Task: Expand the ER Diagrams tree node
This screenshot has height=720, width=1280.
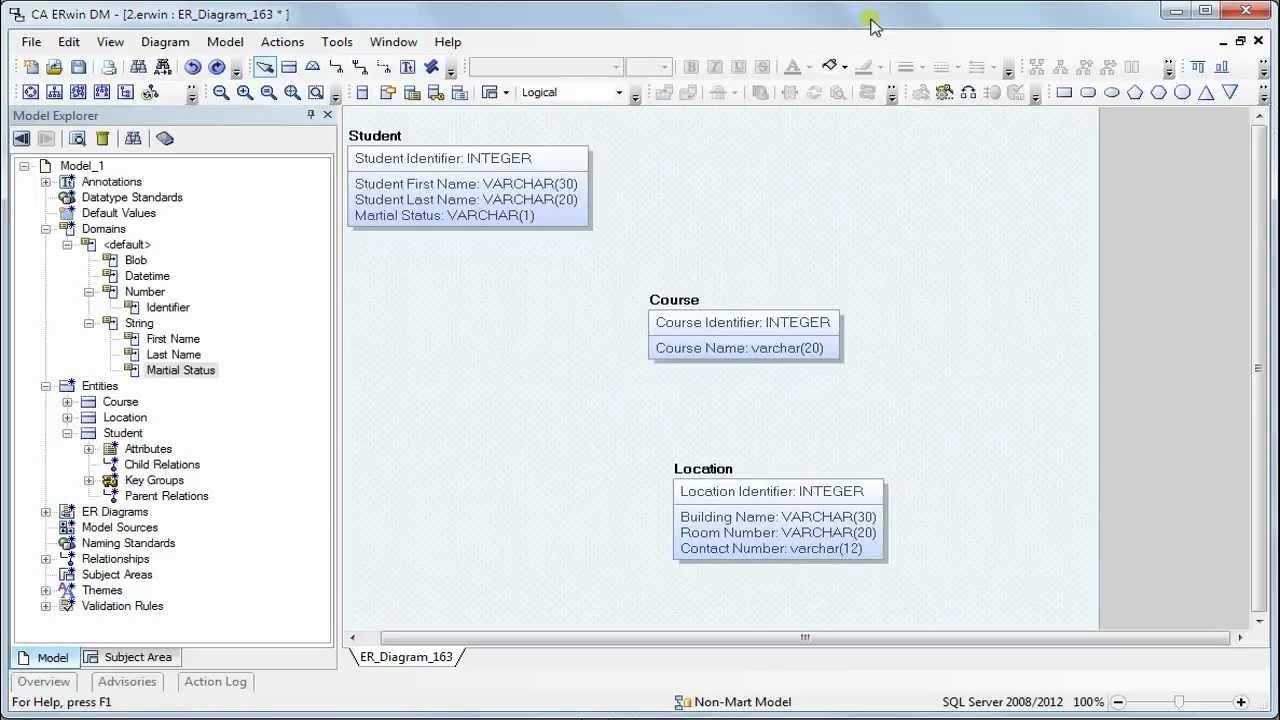Action: [45, 512]
